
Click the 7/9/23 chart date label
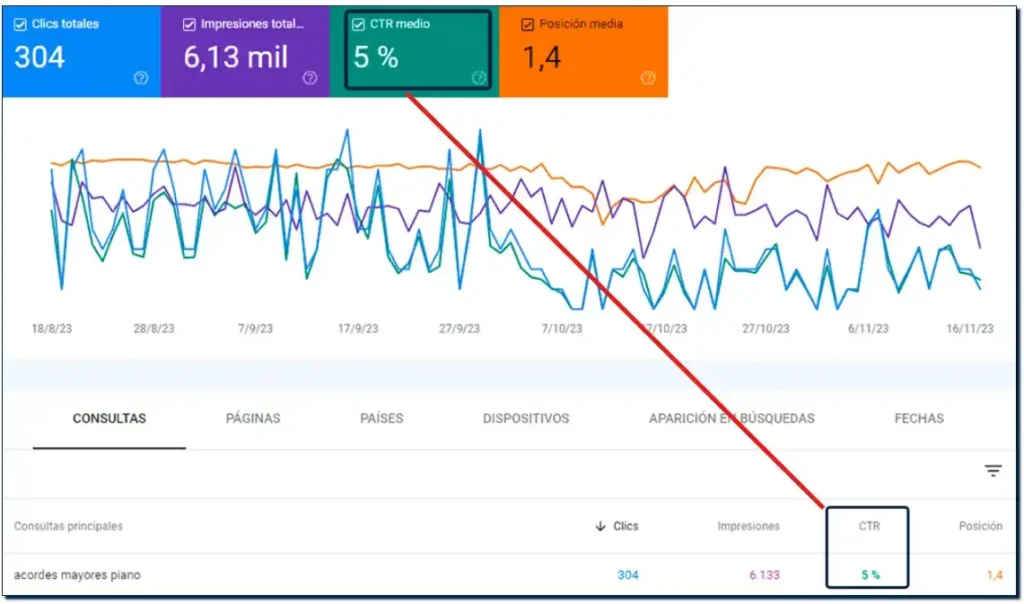255,328
